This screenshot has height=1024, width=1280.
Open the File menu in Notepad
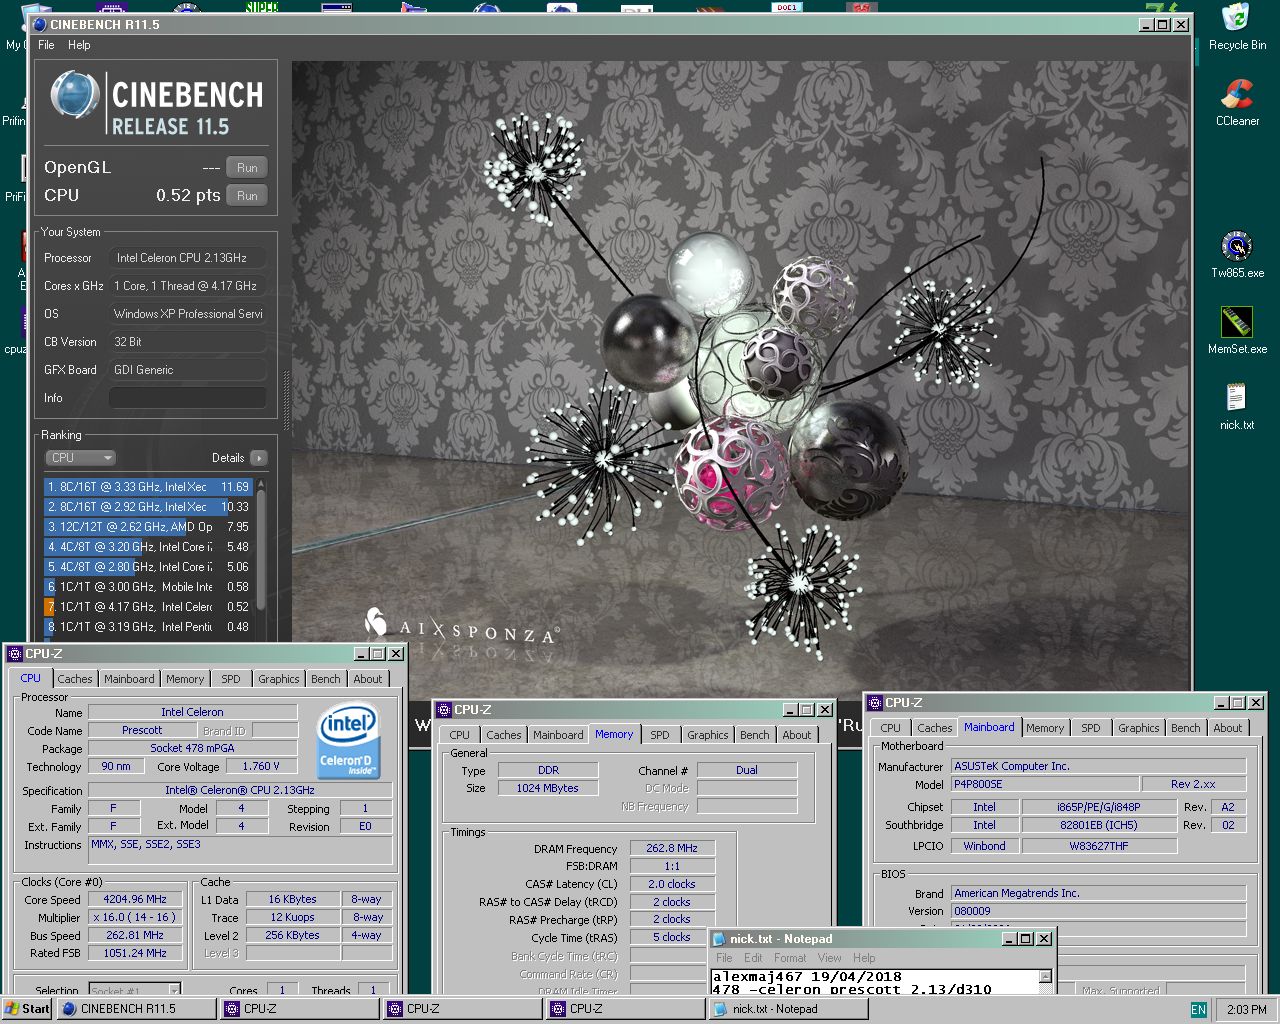(724, 958)
